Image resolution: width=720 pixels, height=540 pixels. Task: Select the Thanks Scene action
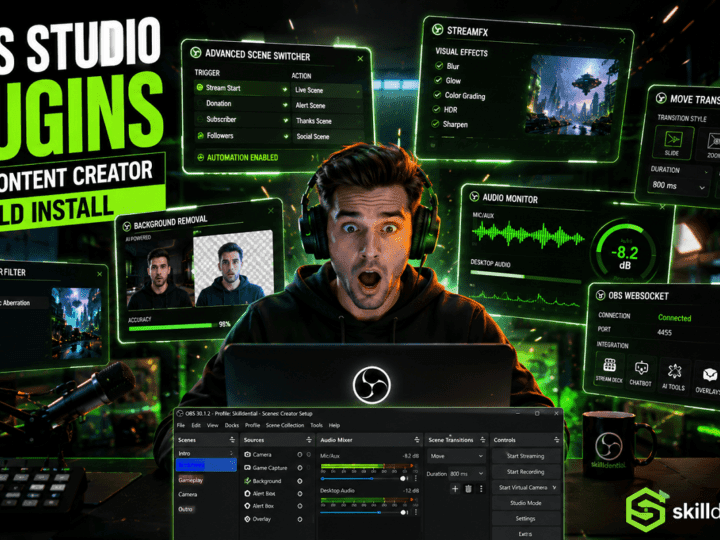tap(327, 121)
